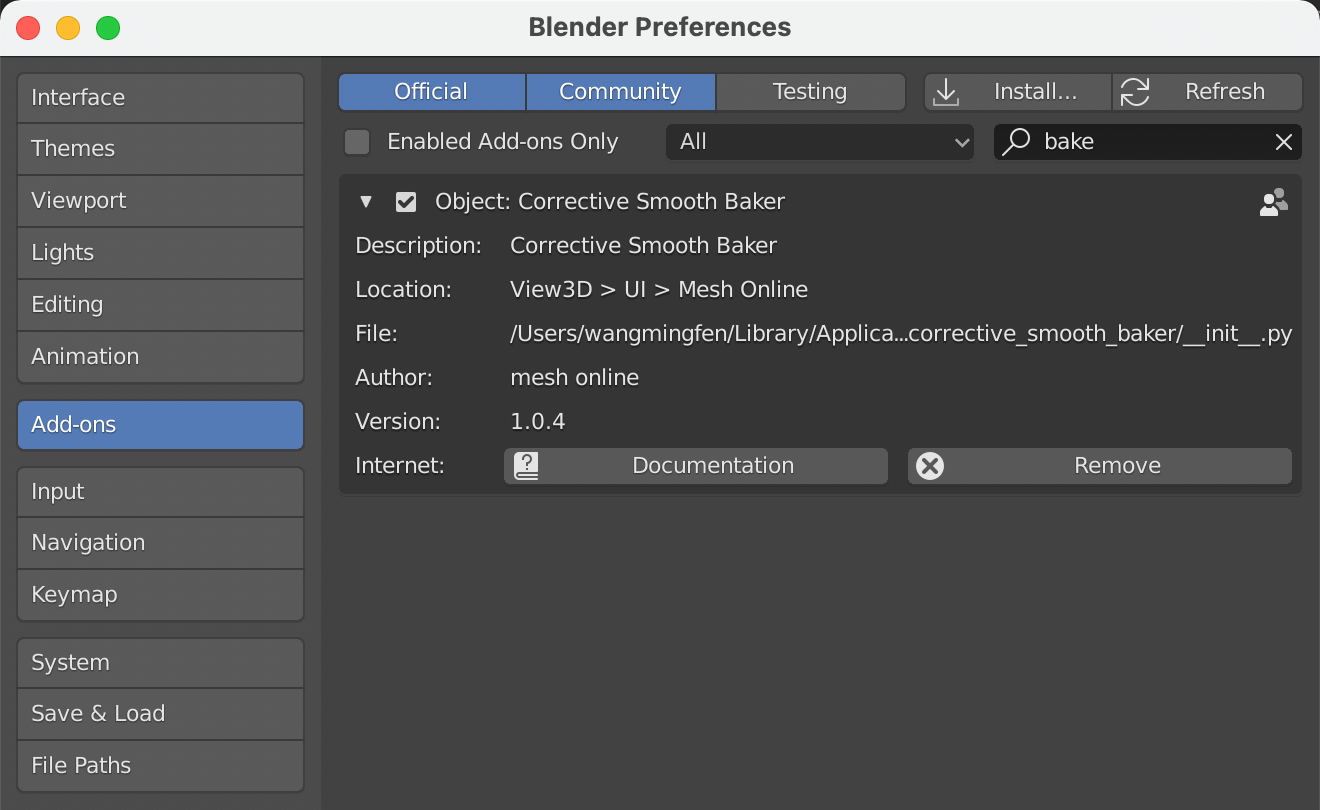Image resolution: width=1320 pixels, height=810 pixels.
Task: Toggle the Official add-ons filter
Action: (431, 92)
